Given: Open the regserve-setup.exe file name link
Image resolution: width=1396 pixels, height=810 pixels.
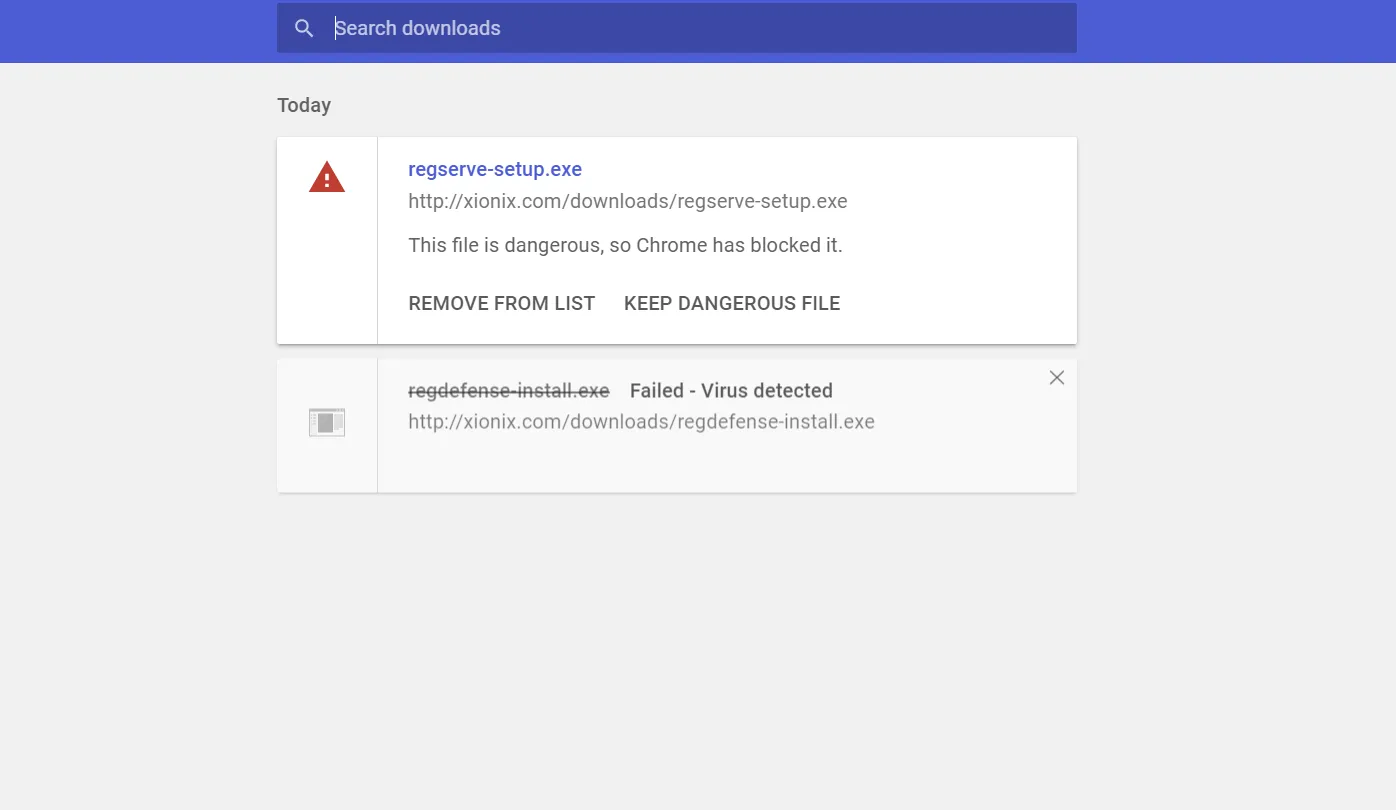Looking at the screenshot, I should [x=495, y=169].
